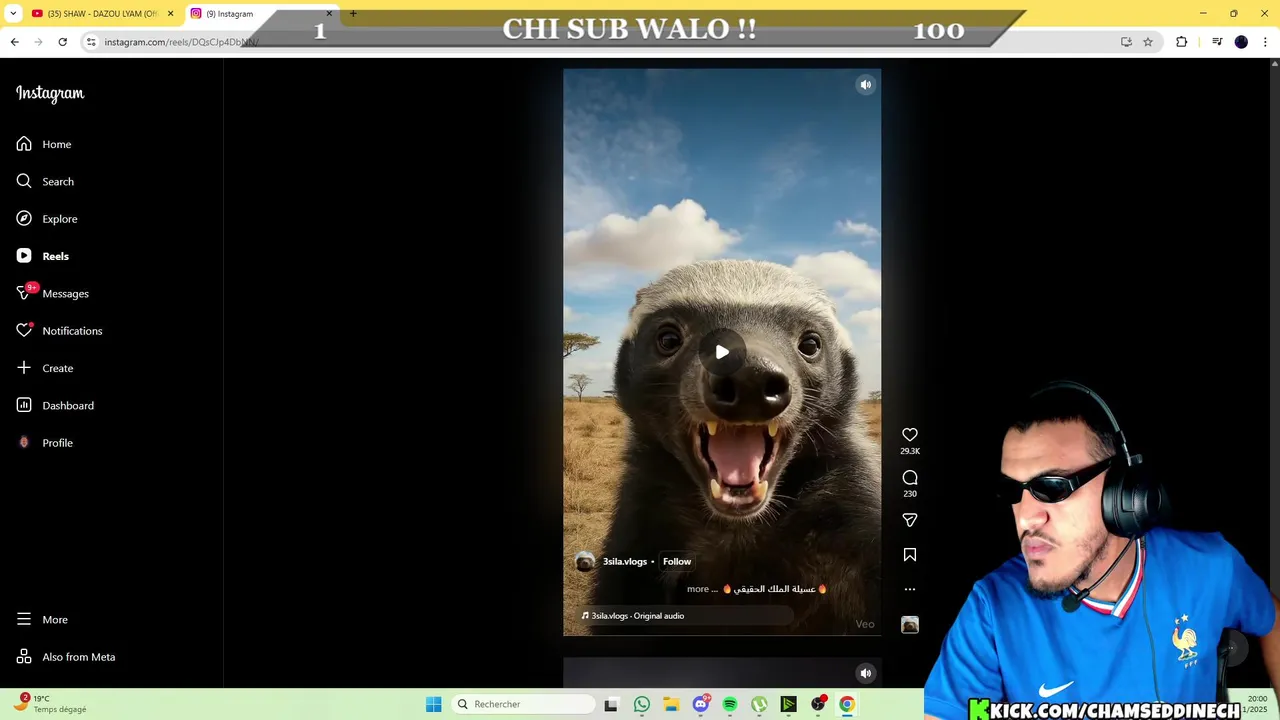Open WhatsApp from the taskbar
Screen dimensions: 1280x720
pos(642,704)
